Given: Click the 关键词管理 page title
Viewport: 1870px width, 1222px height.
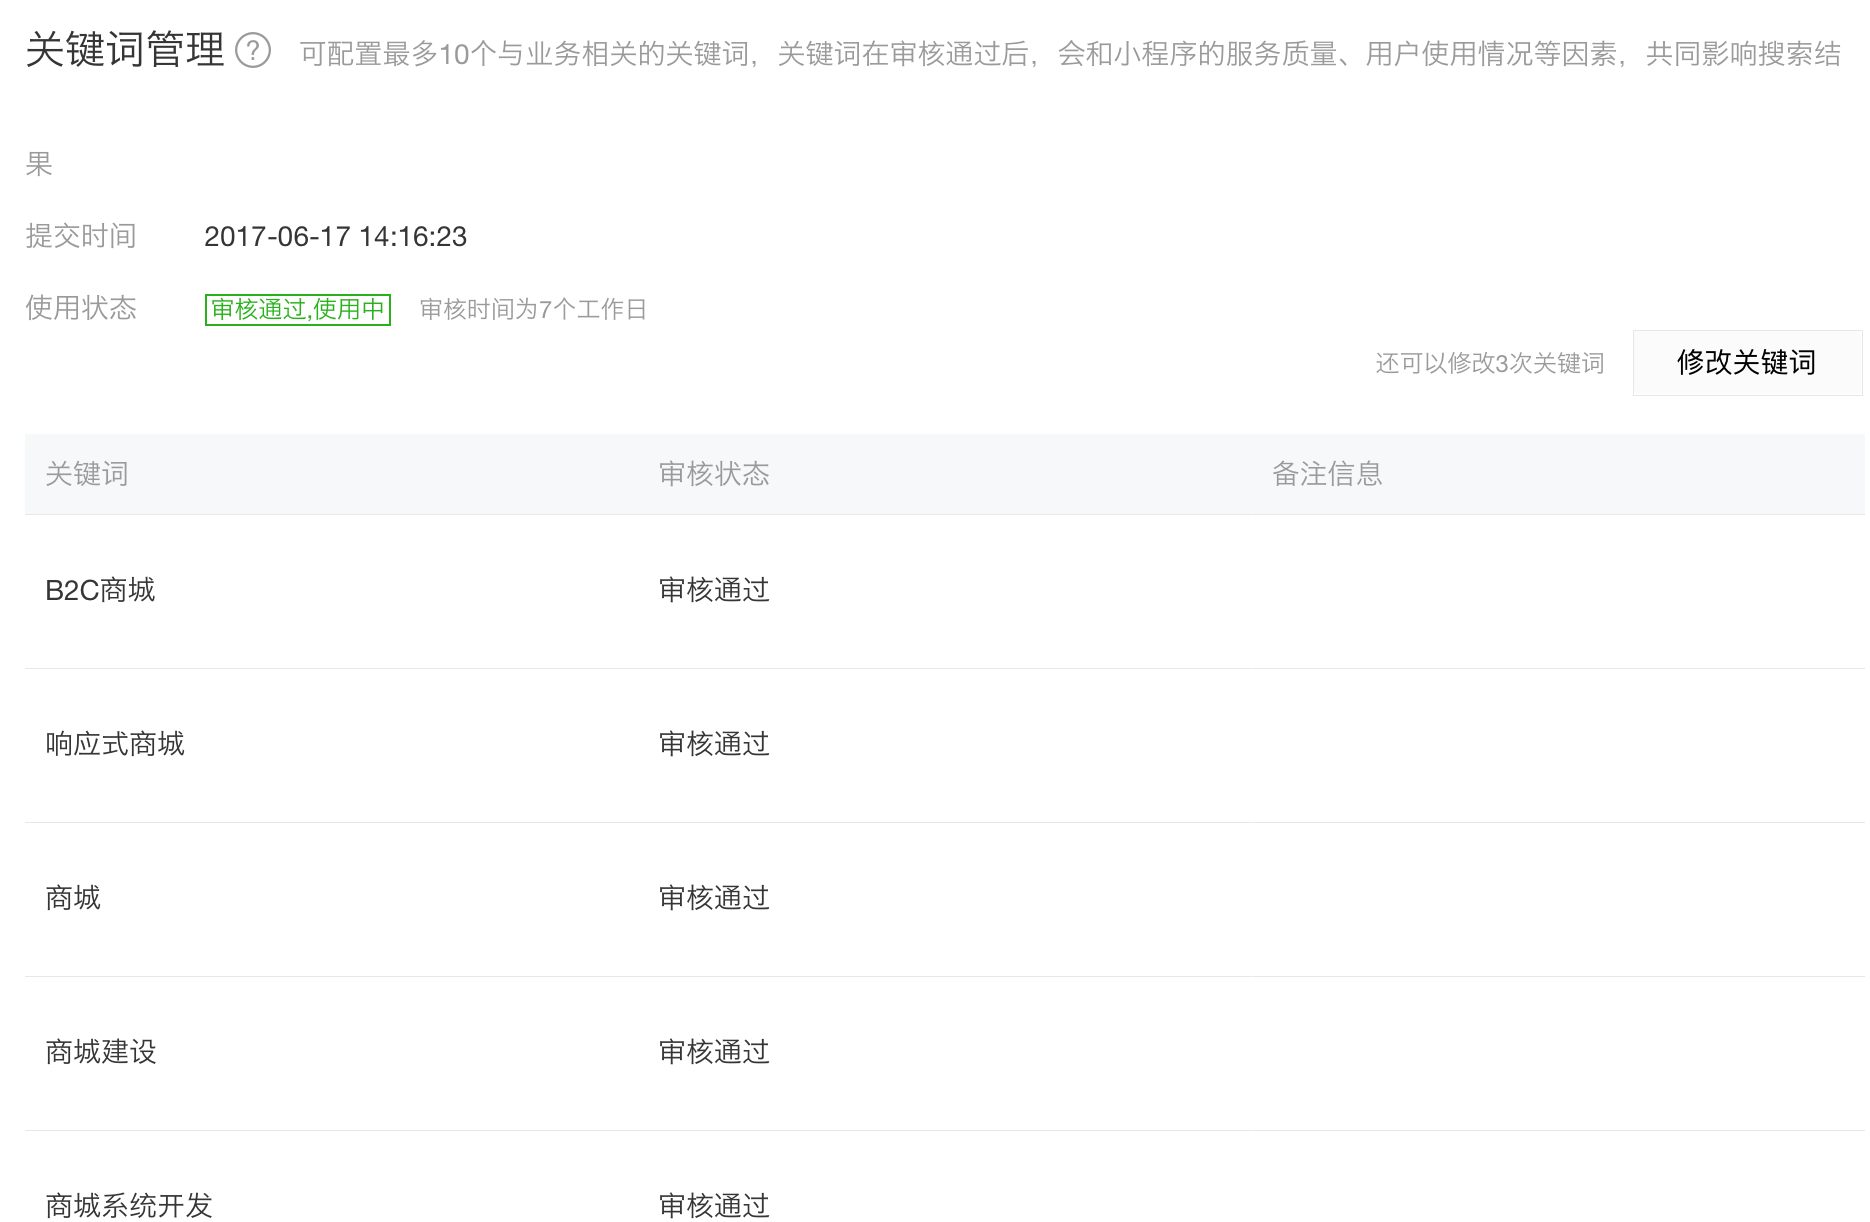Looking at the screenshot, I should coord(125,50).
